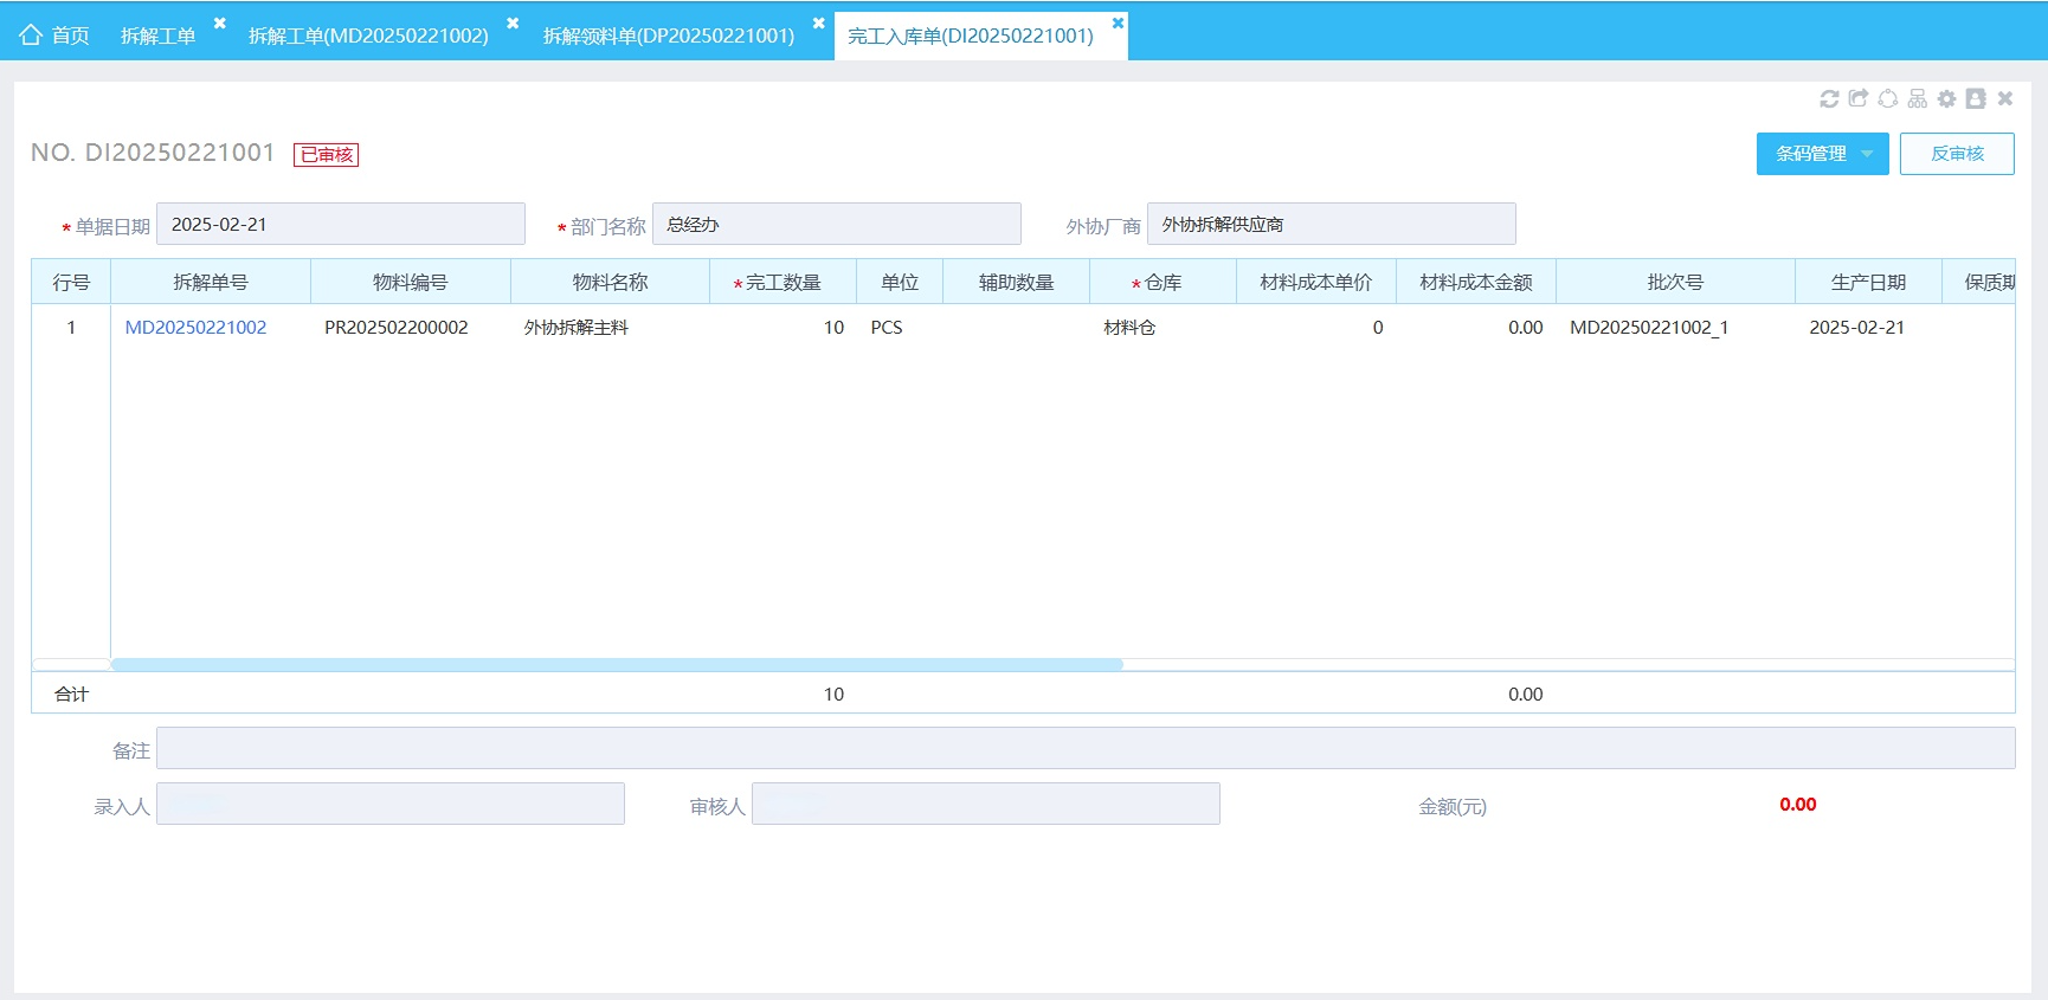Click the contact book icon

click(1975, 98)
